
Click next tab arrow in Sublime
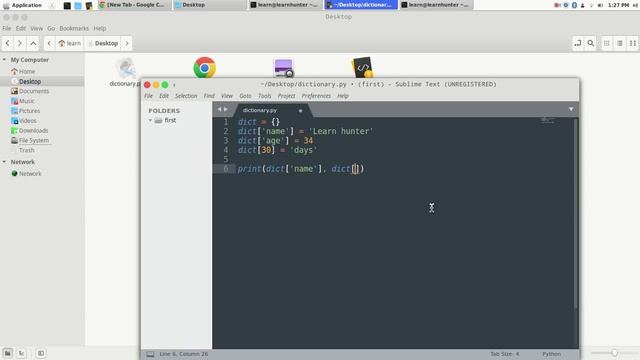point(225,109)
